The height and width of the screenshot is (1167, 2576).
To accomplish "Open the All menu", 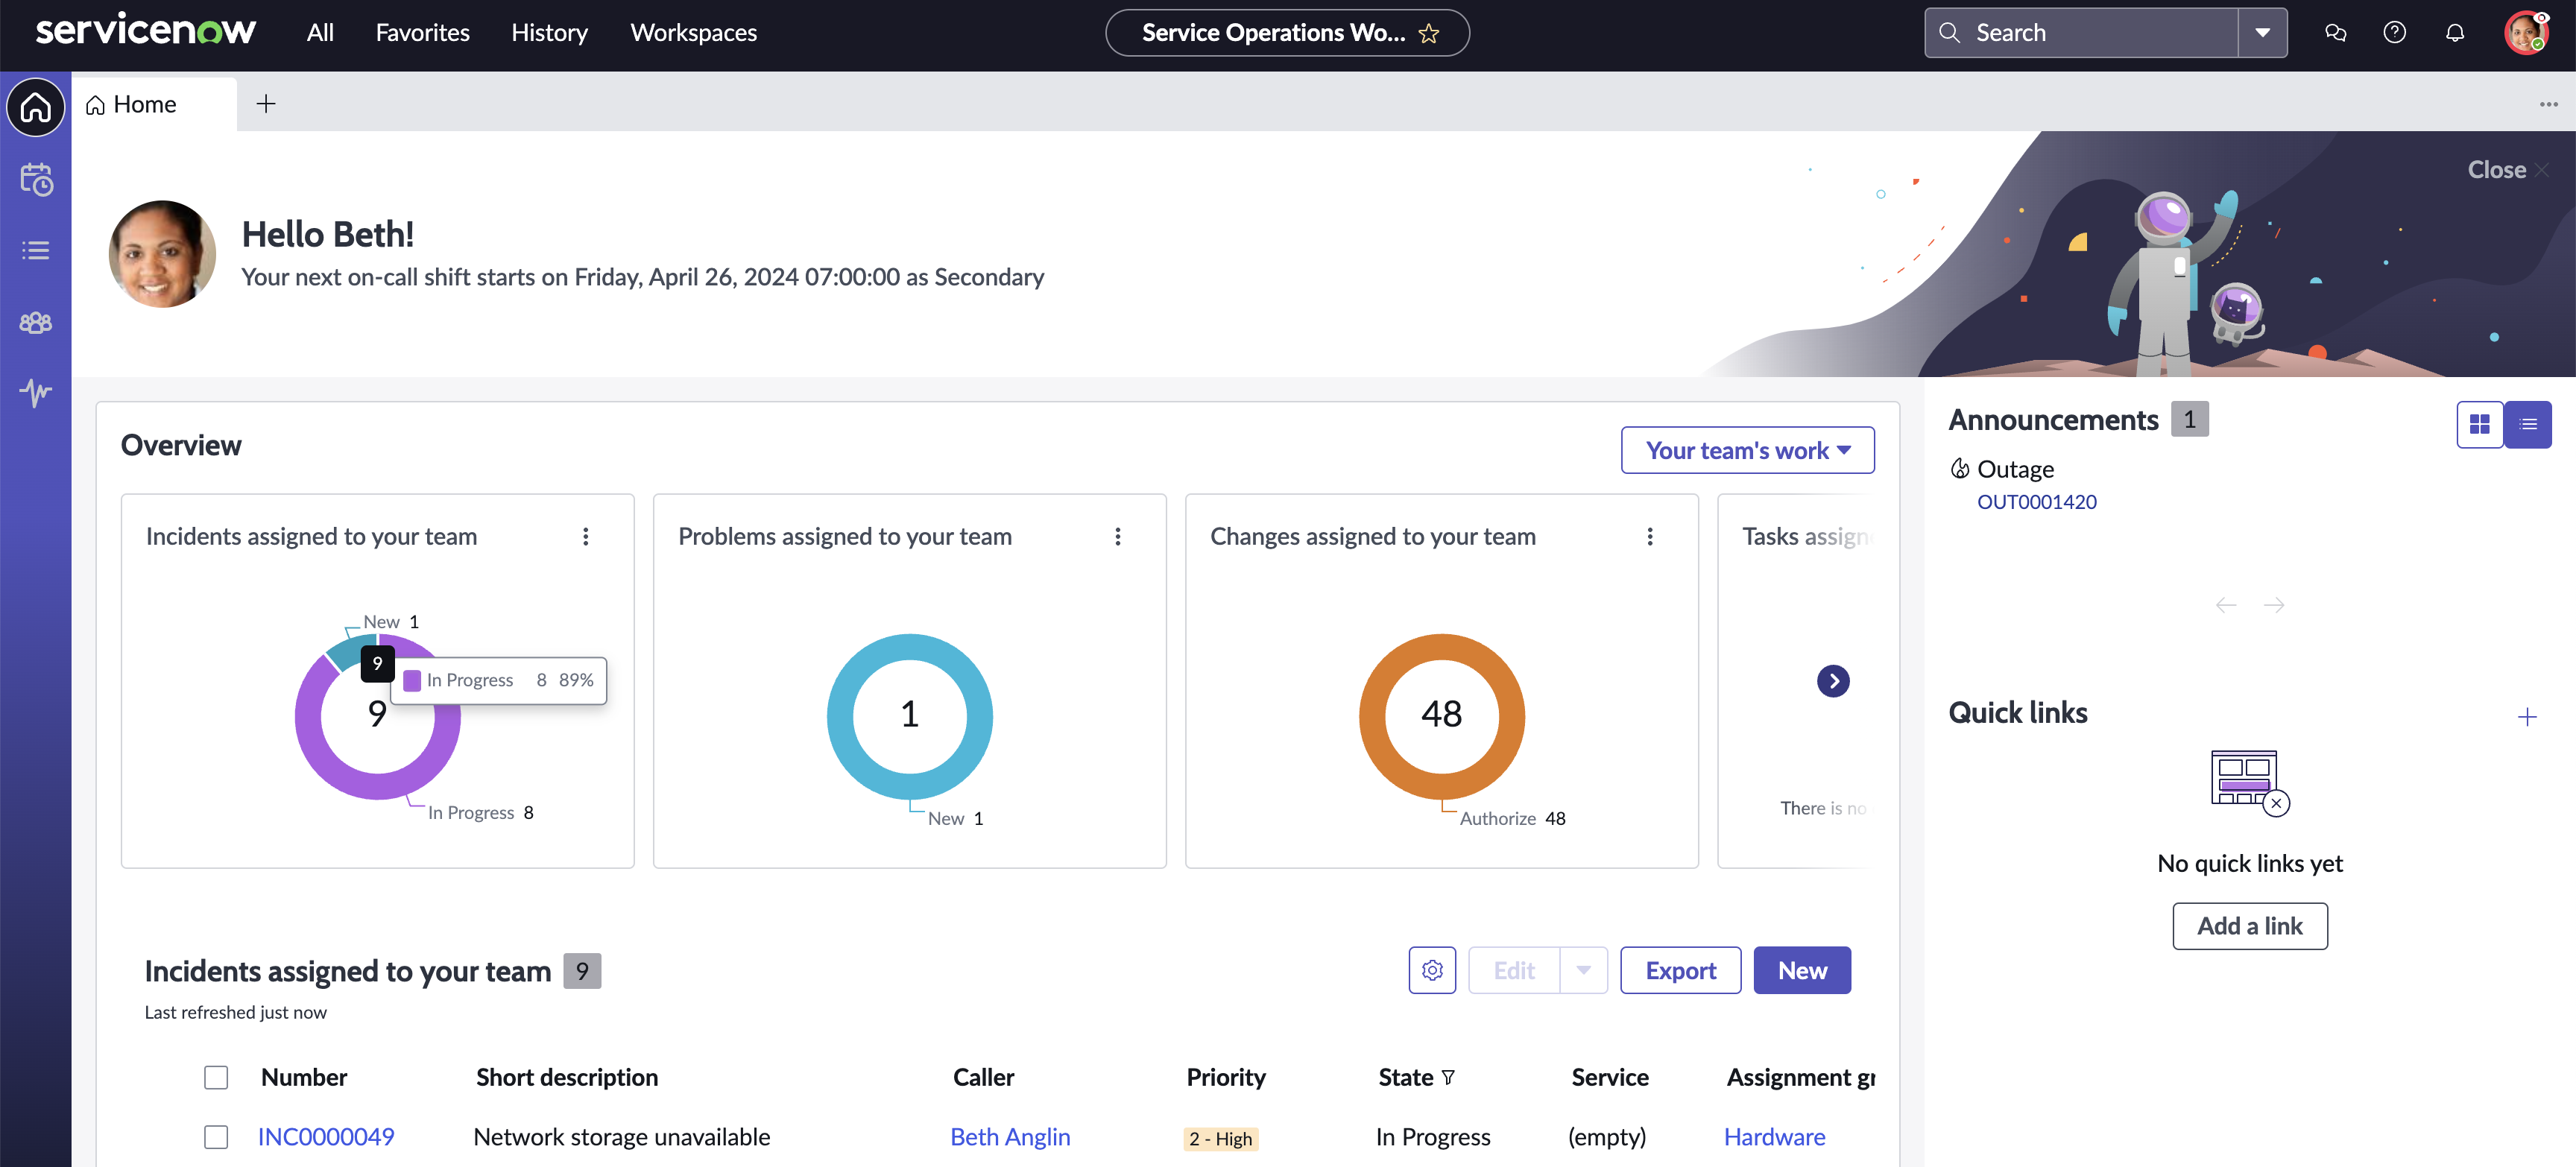I will pos(320,33).
